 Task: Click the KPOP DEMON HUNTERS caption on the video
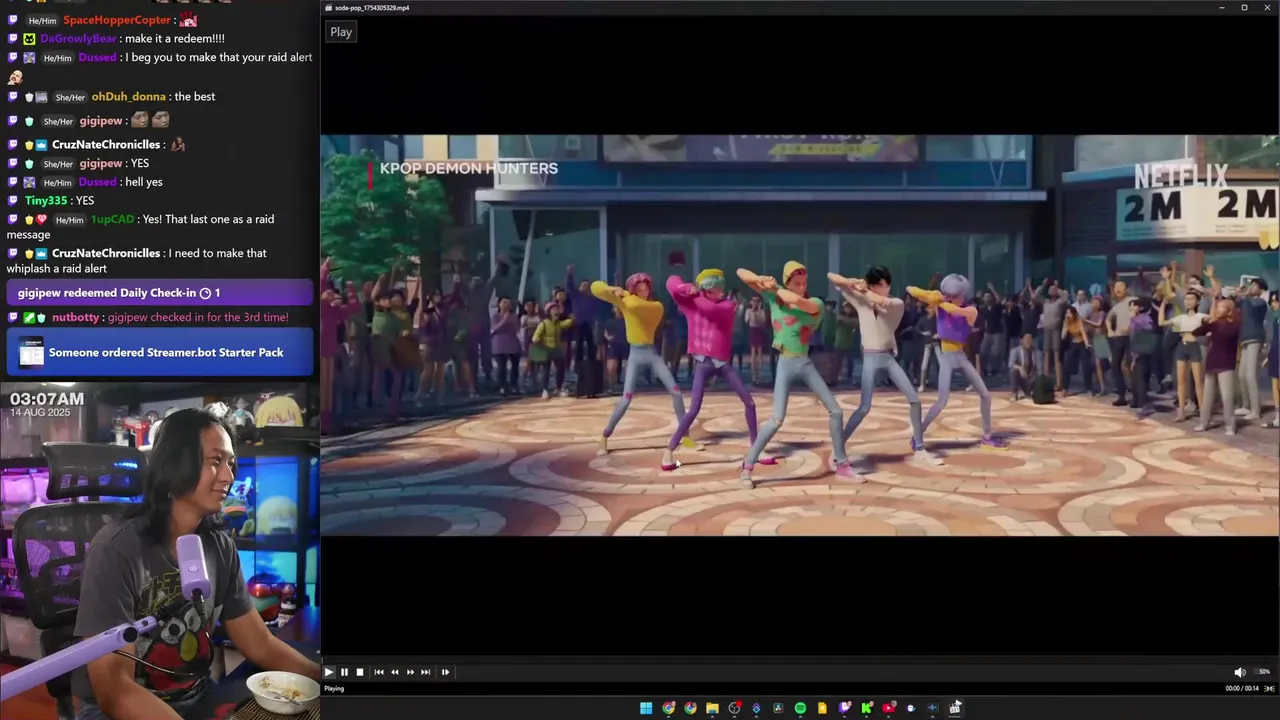(469, 168)
